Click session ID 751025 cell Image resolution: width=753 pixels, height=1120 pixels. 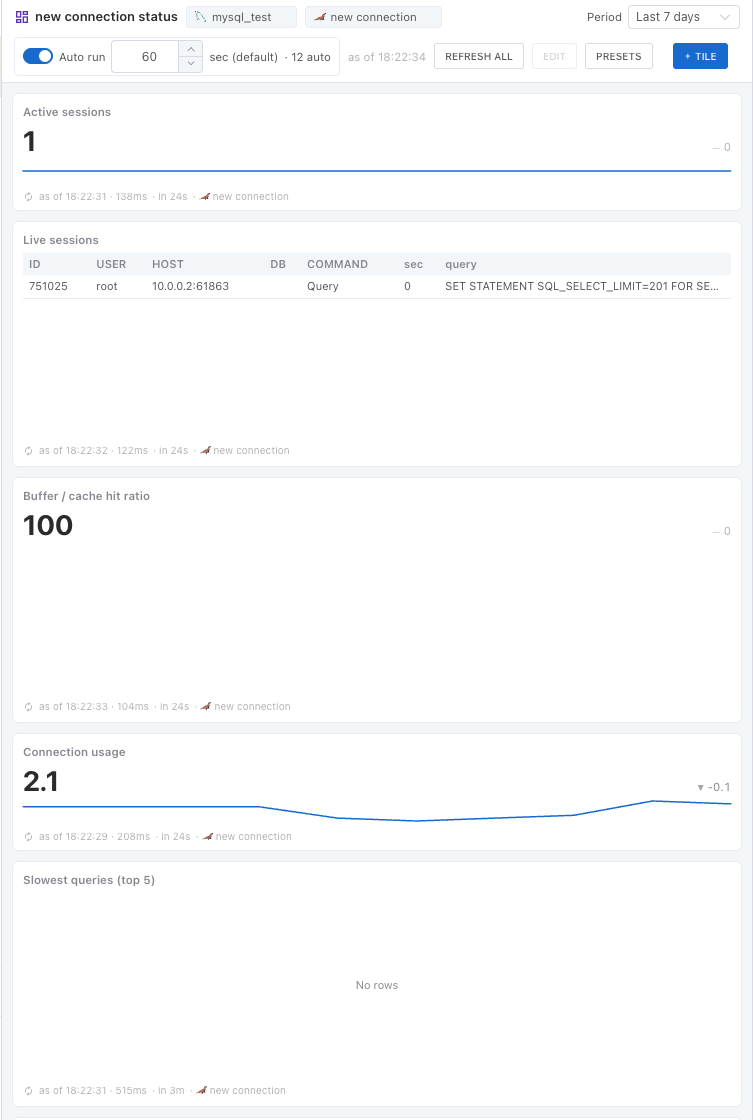tap(49, 286)
